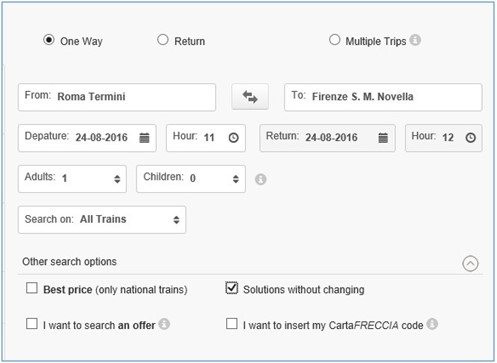Click the From station input field
The image size is (497, 363).
(x=117, y=97)
